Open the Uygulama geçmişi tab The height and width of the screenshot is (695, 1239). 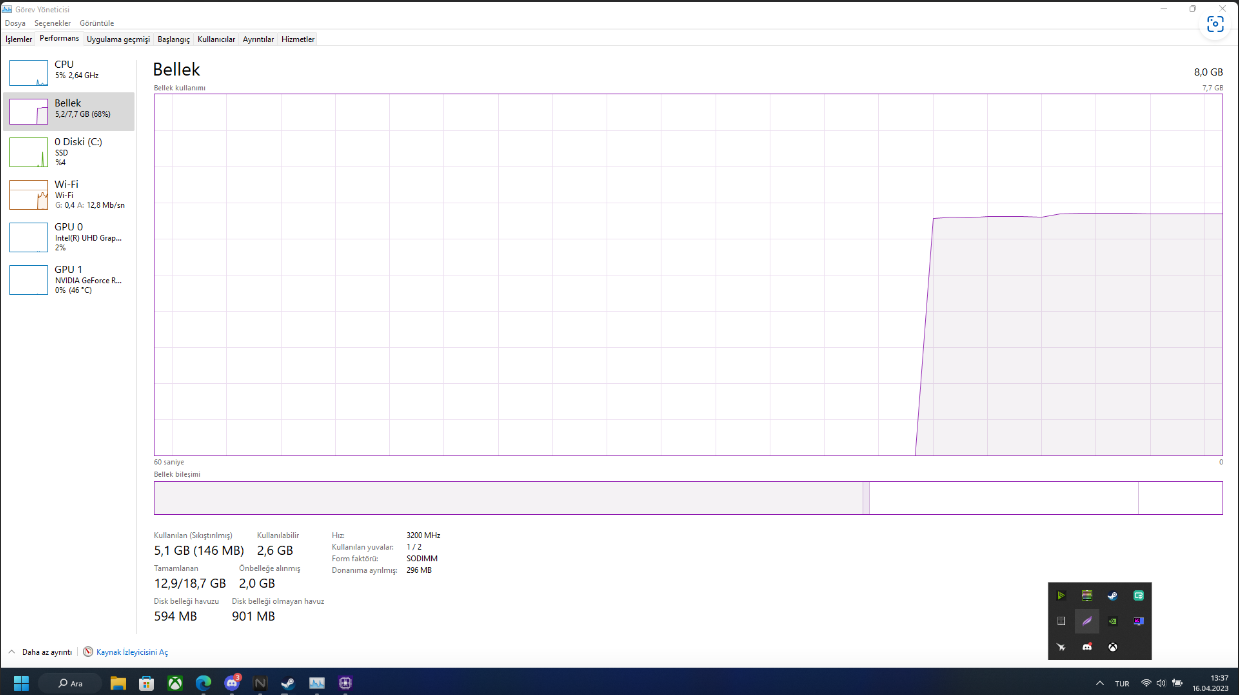tap(118, 39)
